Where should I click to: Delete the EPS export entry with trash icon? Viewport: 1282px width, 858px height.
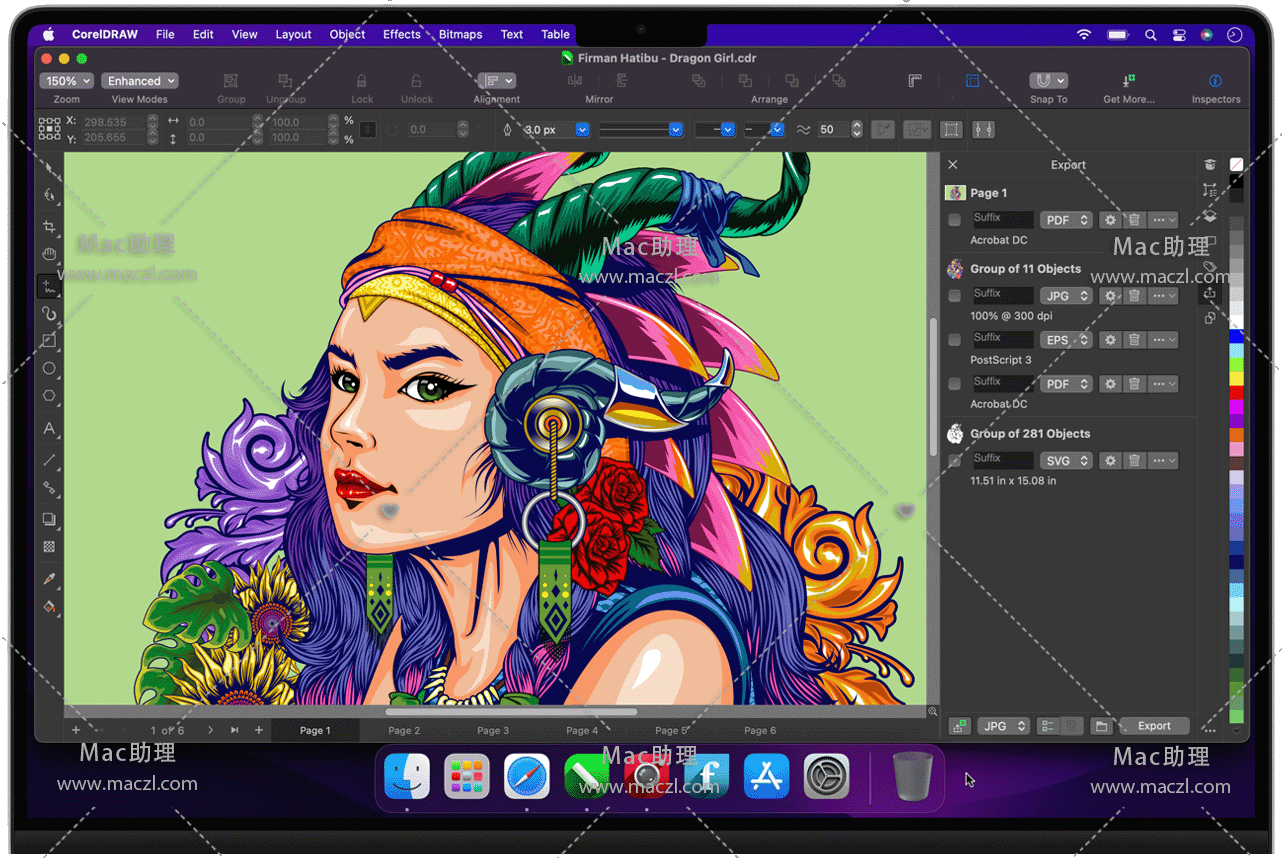[x=1134, y=340]
